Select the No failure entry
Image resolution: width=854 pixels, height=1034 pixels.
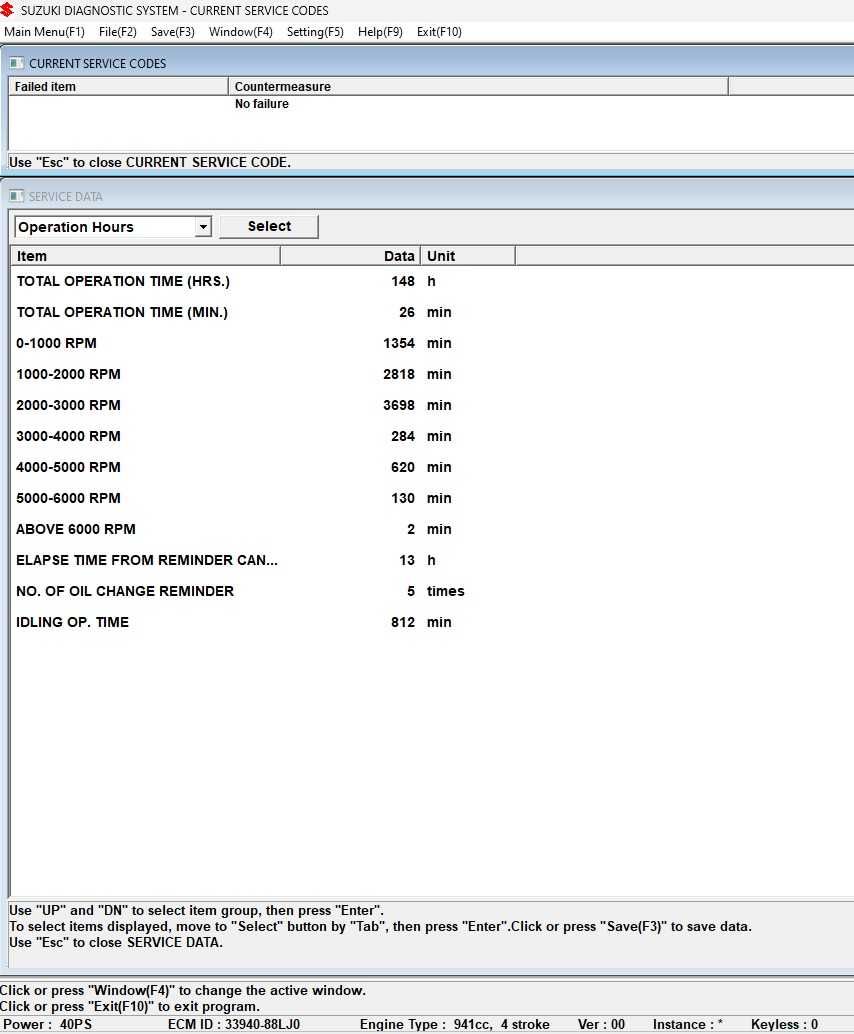[262, 104]
